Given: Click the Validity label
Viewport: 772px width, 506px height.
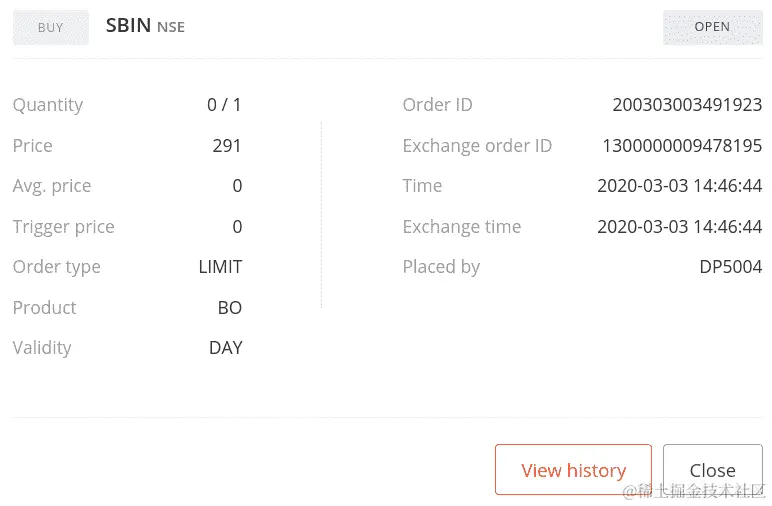Looking at the screenshot, I should 42,348.
